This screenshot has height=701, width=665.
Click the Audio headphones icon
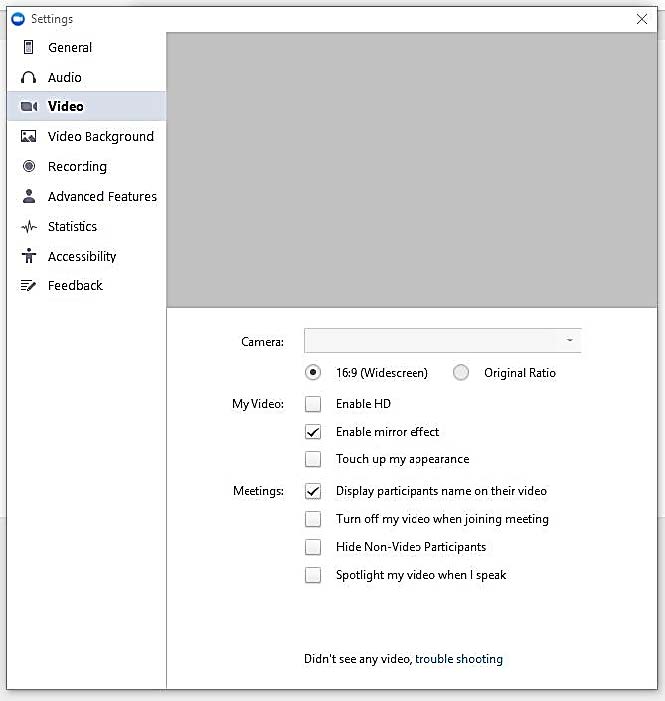click(x=28, y=77)
